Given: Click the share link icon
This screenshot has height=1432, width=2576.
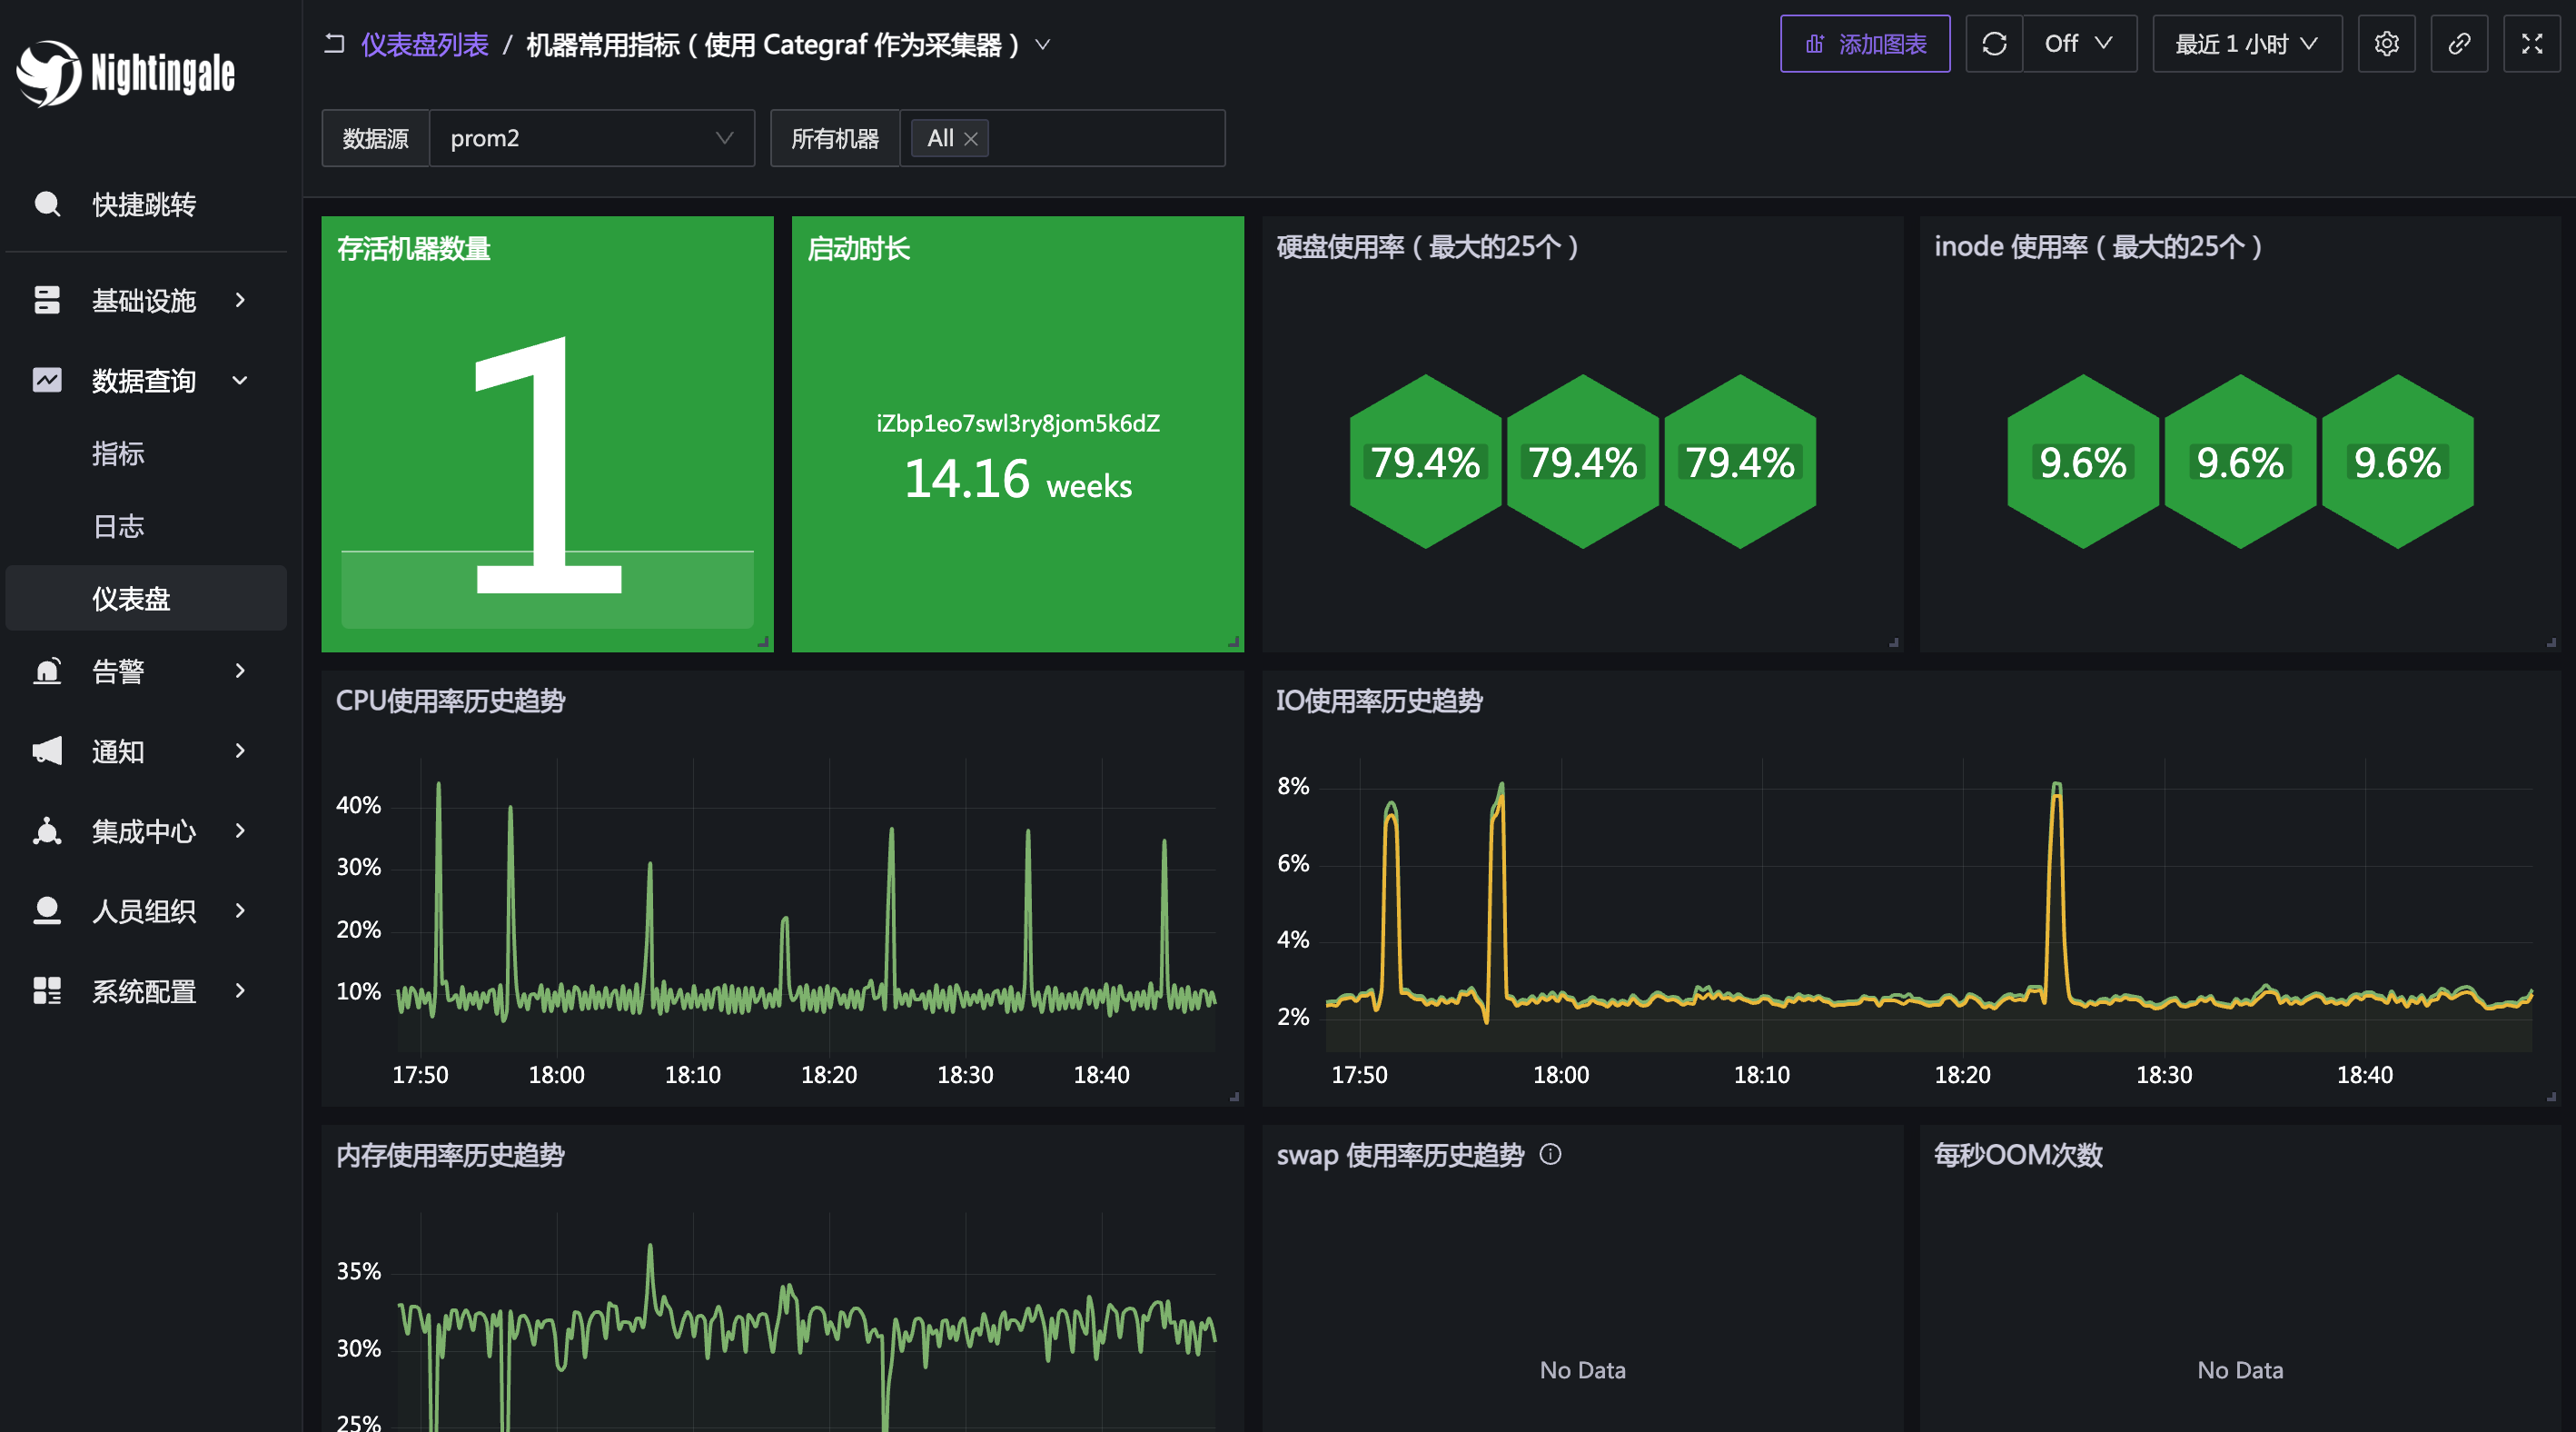Looking at the screenshot, I should 2459,44.
